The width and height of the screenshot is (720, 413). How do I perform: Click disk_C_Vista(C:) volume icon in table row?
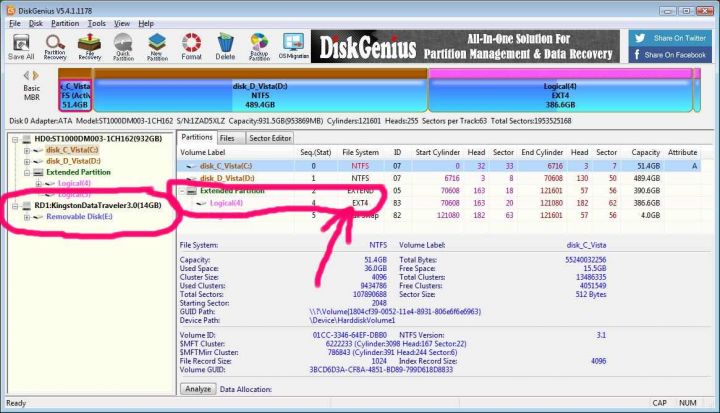pyautogui.click(x=191, y=166)
